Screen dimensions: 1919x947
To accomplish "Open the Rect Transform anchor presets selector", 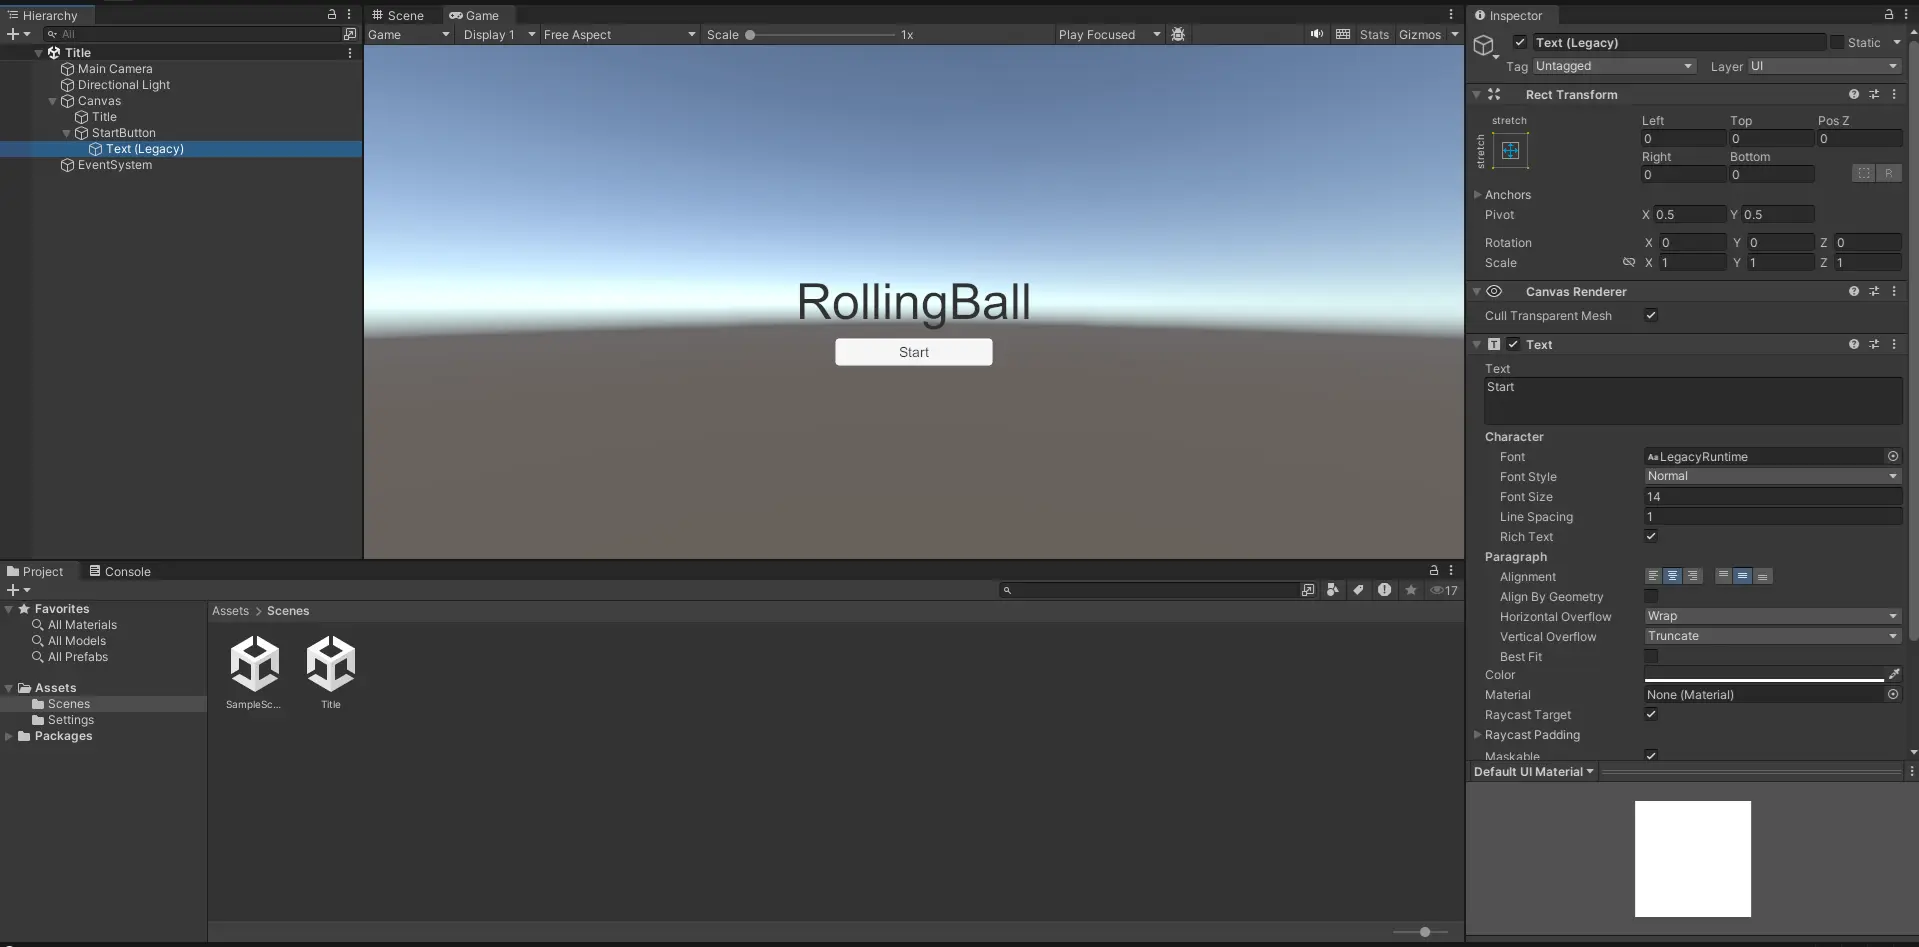I will click(x=1510, y=151).
